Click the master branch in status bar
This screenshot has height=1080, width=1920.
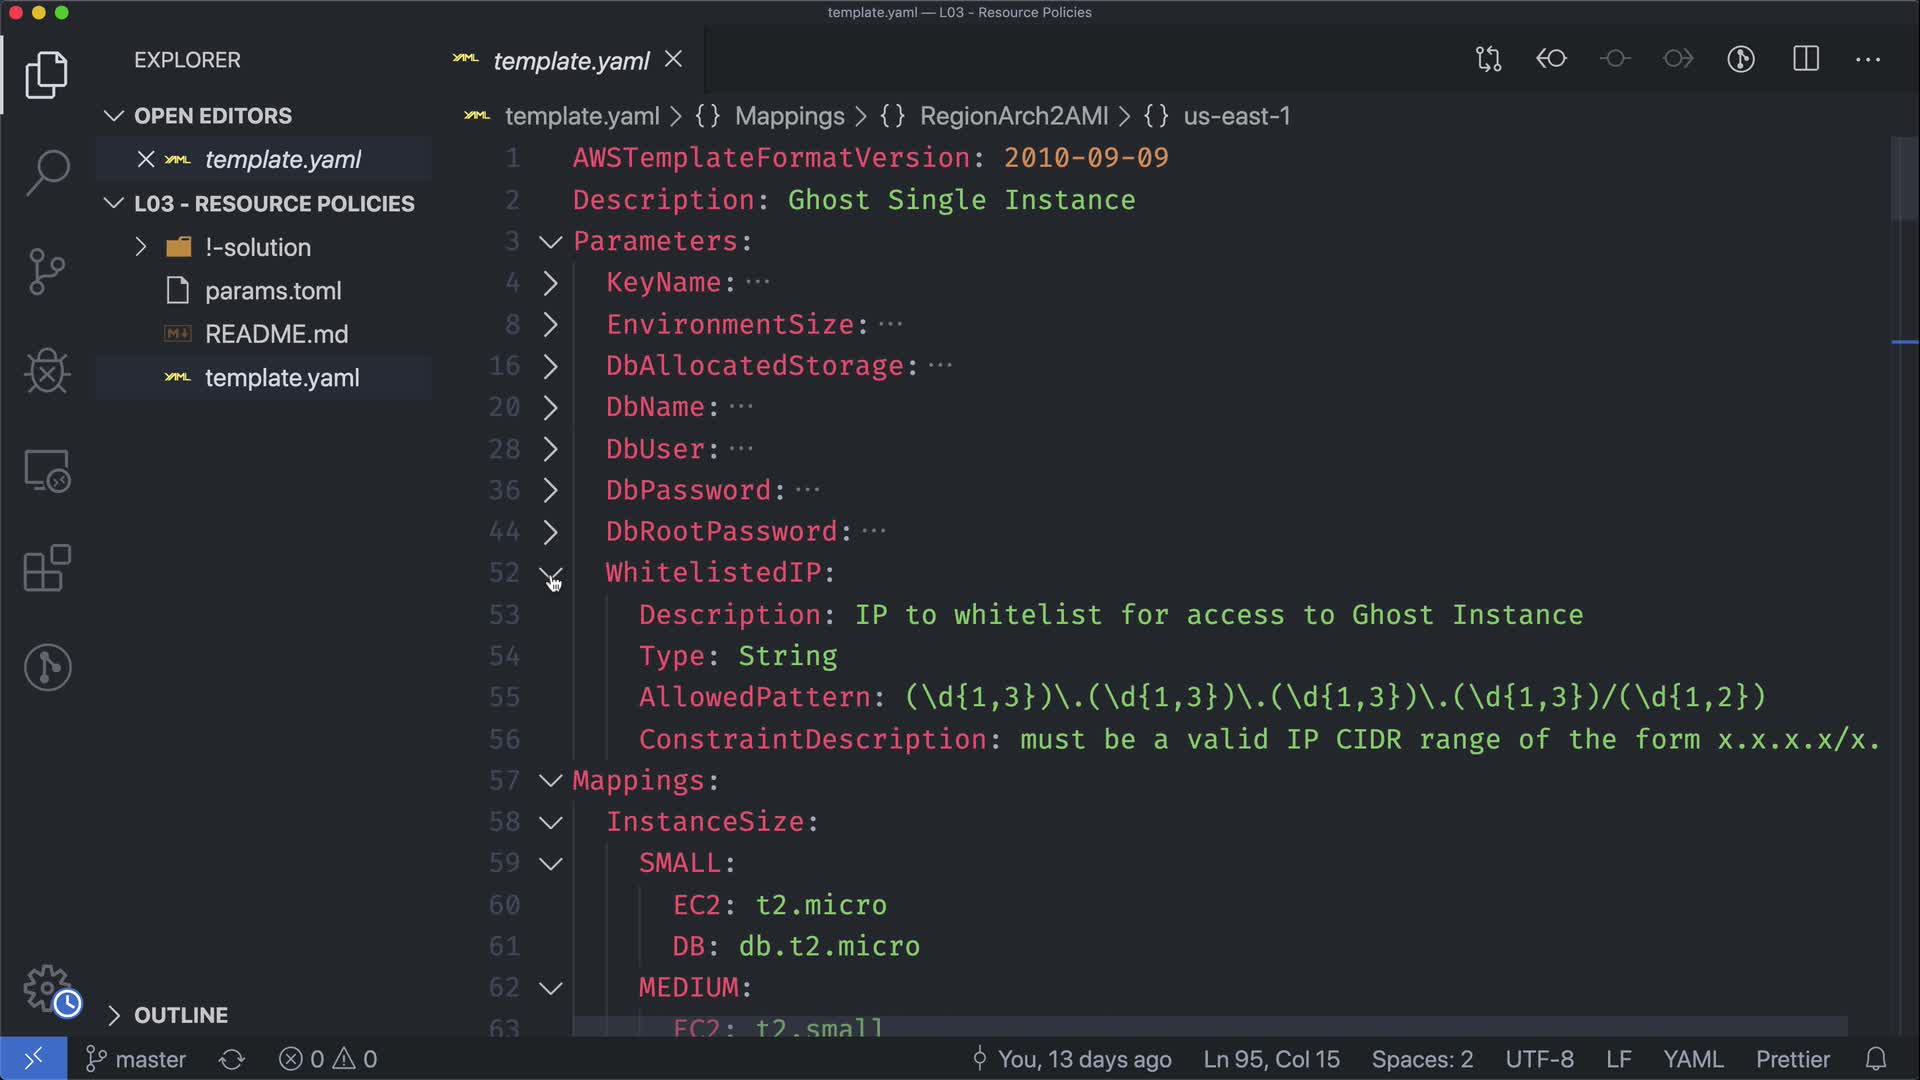coord(137,1059)
